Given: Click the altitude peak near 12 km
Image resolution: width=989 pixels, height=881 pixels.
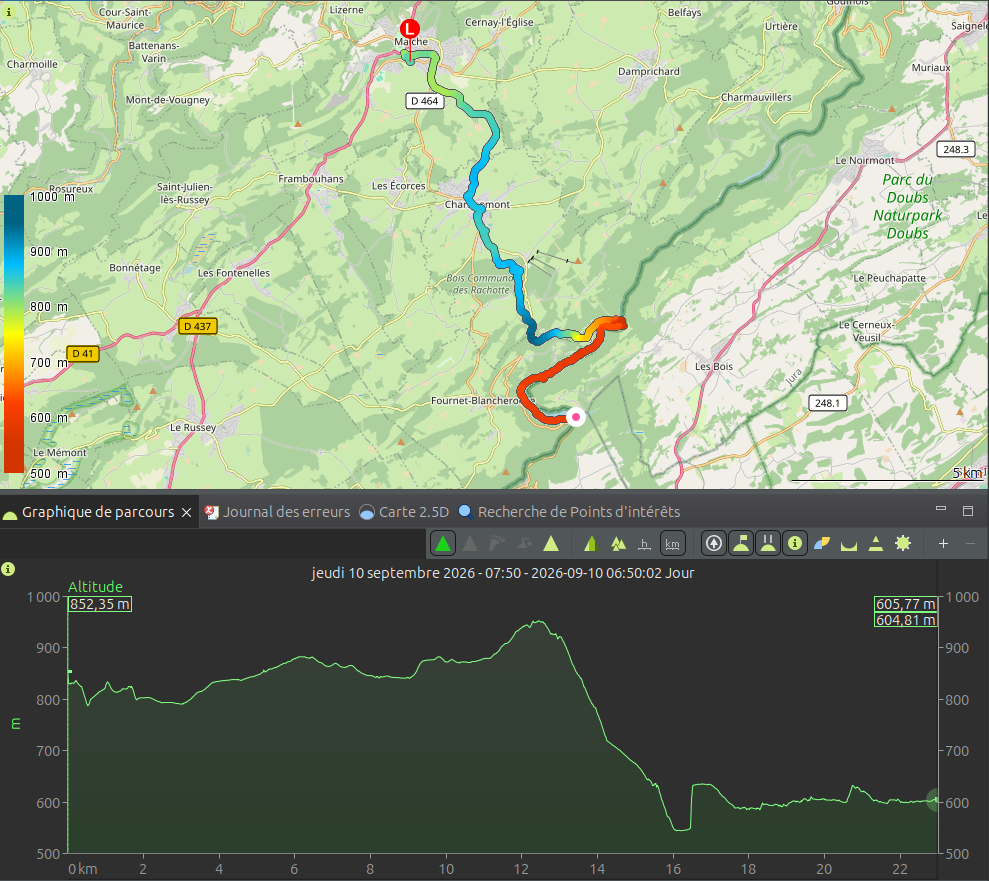Looking at the screenshot, I should point(539,622).
